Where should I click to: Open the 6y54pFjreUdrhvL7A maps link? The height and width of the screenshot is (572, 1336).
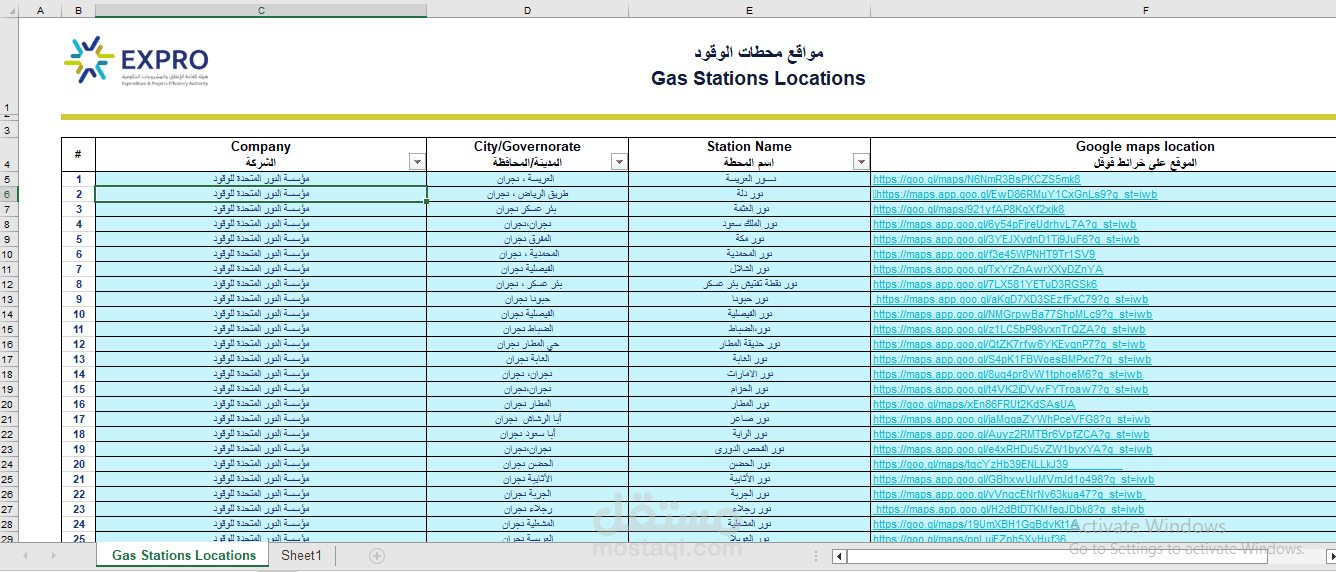tap(1005, 224)
